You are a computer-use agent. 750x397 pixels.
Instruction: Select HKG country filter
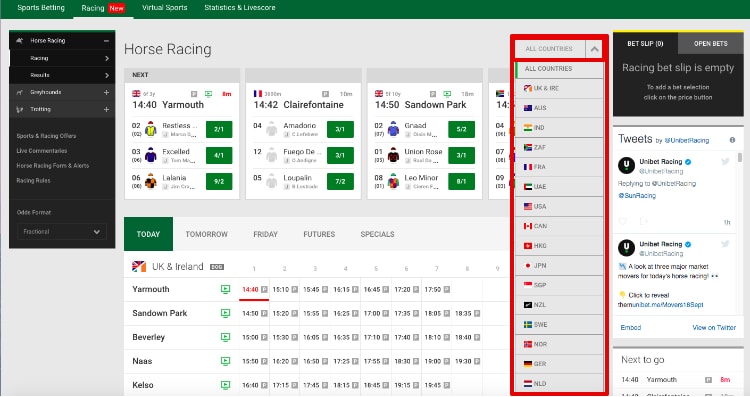point(559,246)
